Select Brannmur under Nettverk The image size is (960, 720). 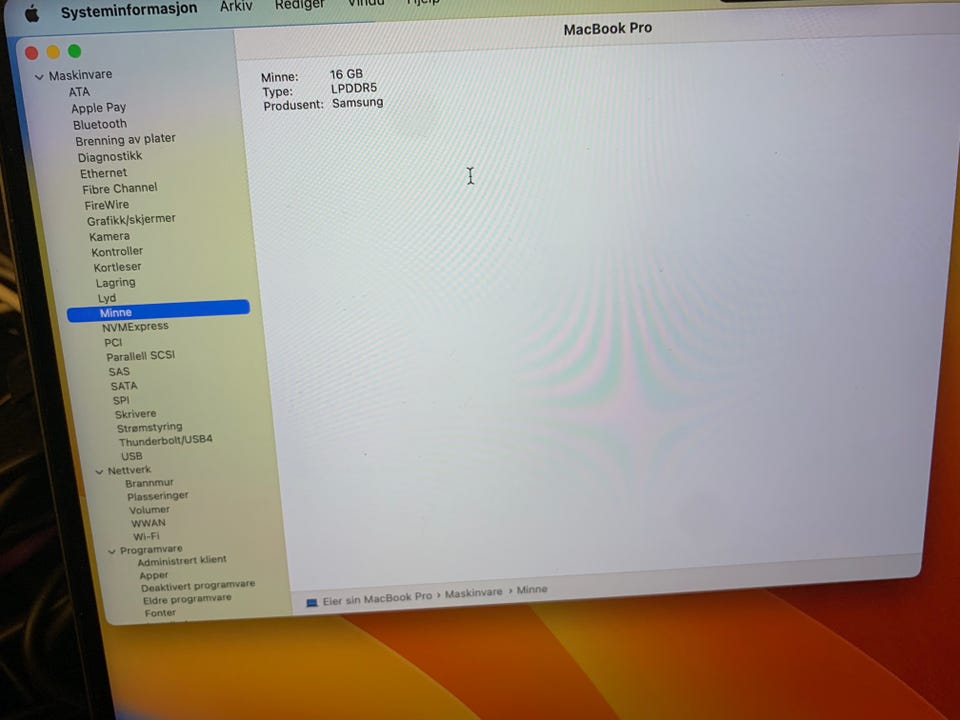pyautogui.click(x=149, y=483)
